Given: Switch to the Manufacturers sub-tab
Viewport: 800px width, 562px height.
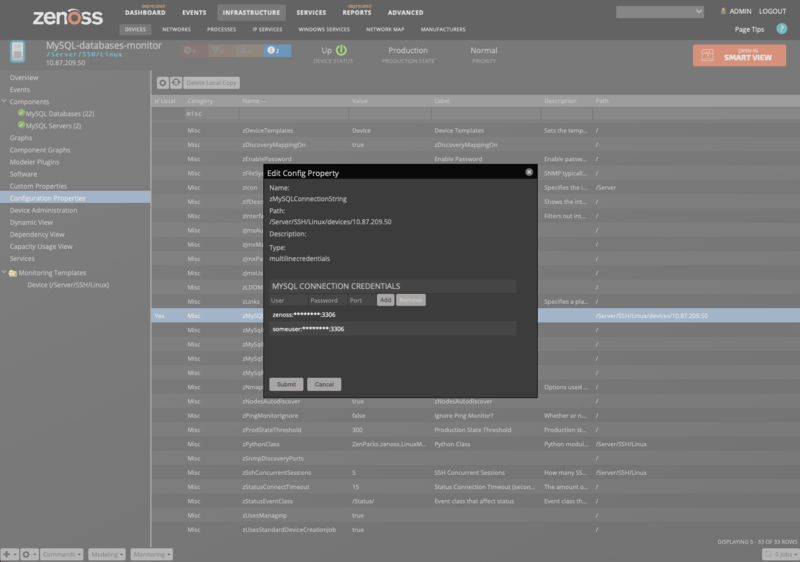Looking at the screenshot, I should pos(443,30).
